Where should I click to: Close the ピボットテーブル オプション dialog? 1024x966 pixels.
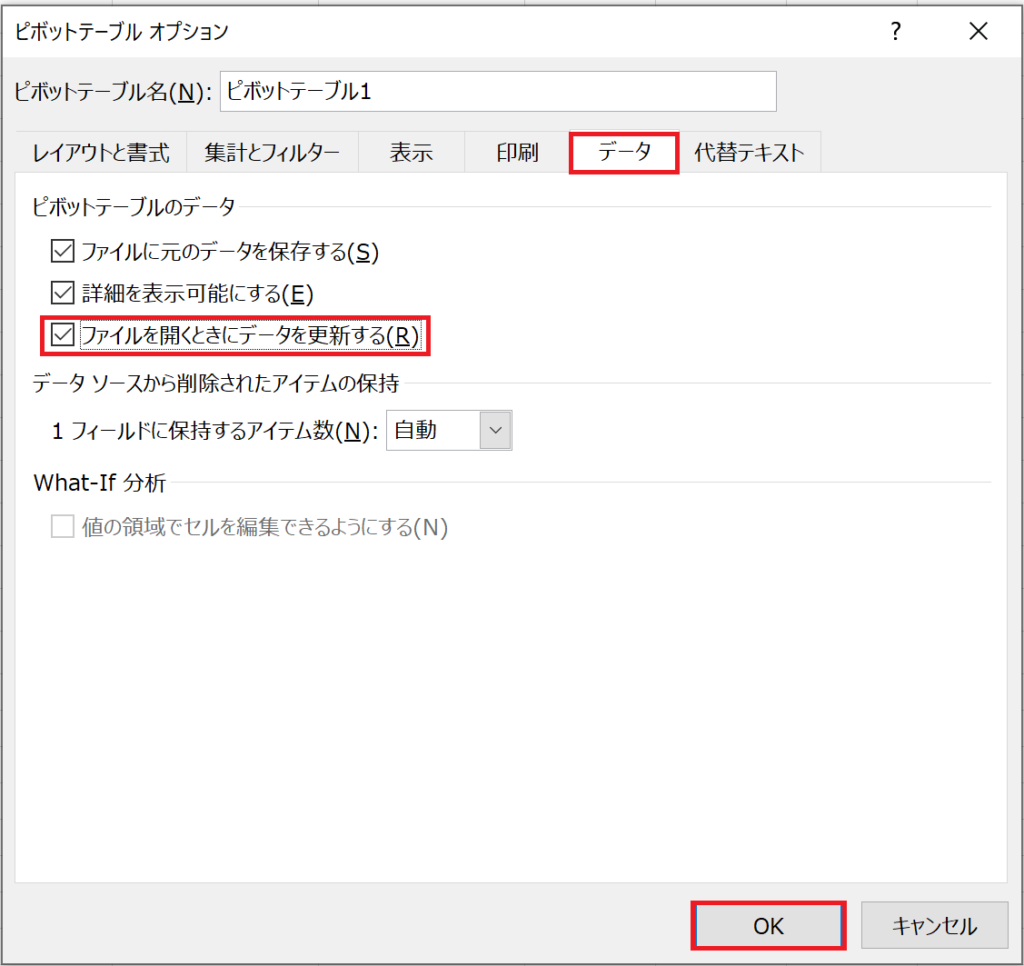pos(978,31)
